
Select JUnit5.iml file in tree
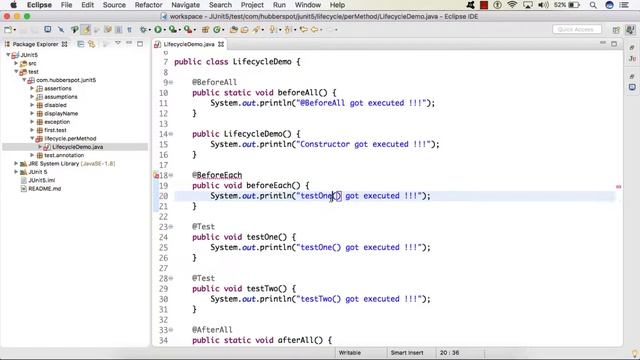point(41,180)
